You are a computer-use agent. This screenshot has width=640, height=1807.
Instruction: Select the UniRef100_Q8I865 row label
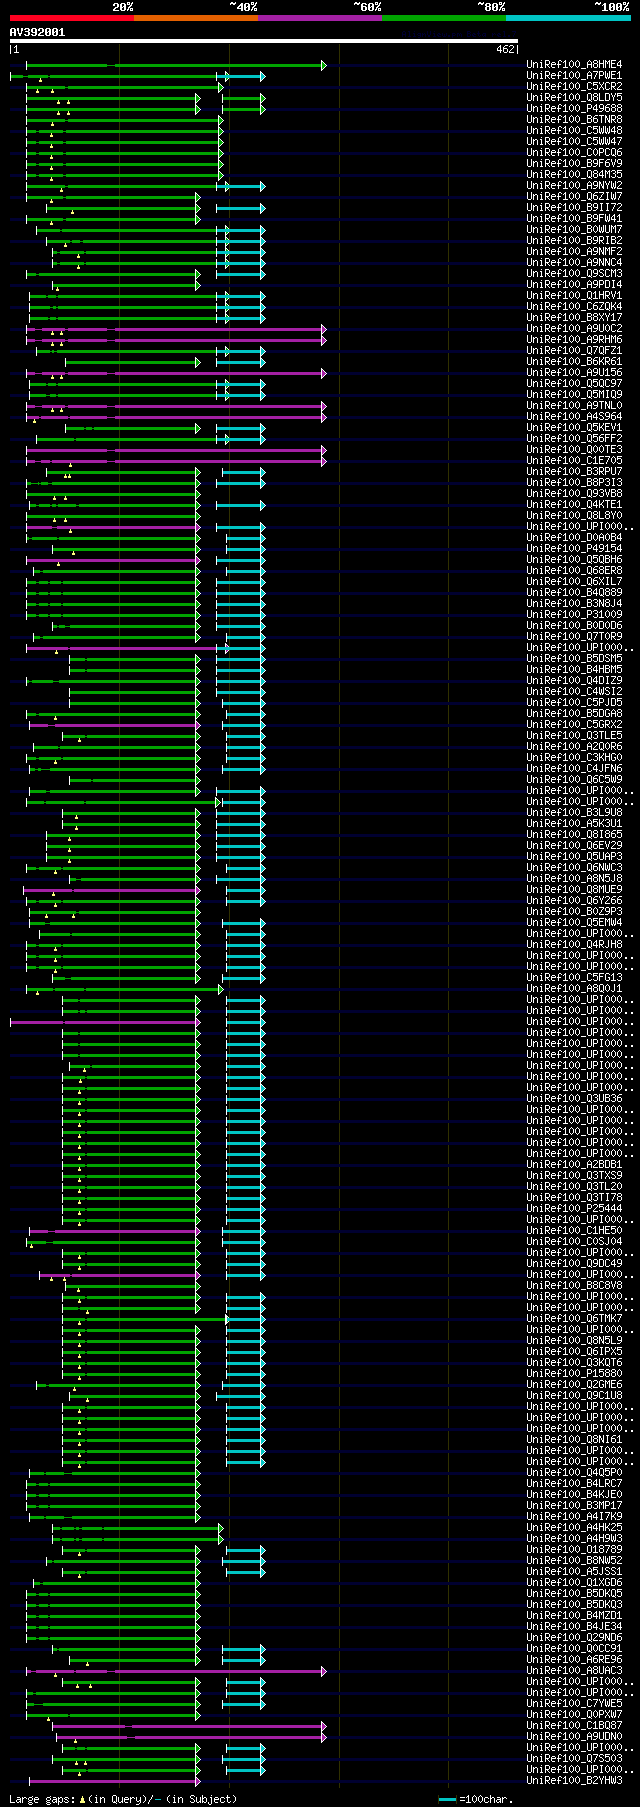point(574,835)
